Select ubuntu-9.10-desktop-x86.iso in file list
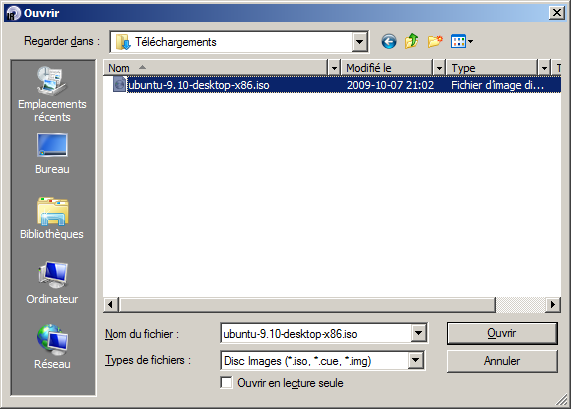Screen dimensions: 571x409 click(199, 85)
